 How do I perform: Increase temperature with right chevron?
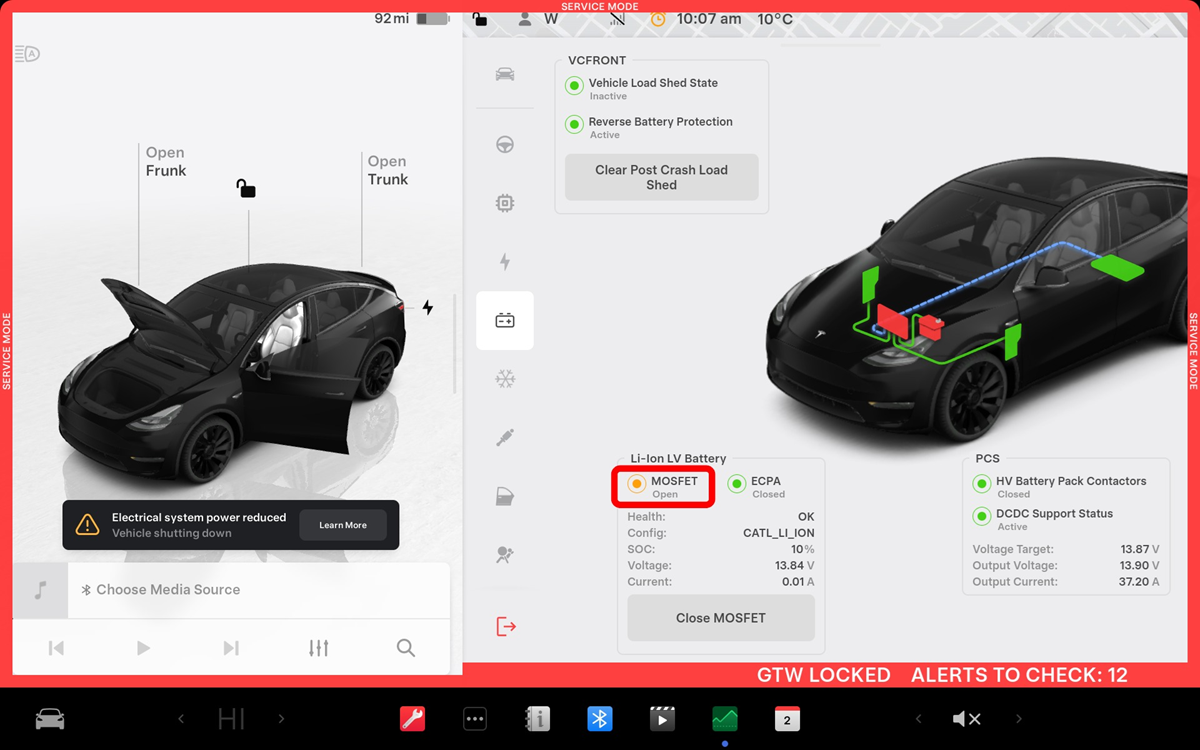281,719
